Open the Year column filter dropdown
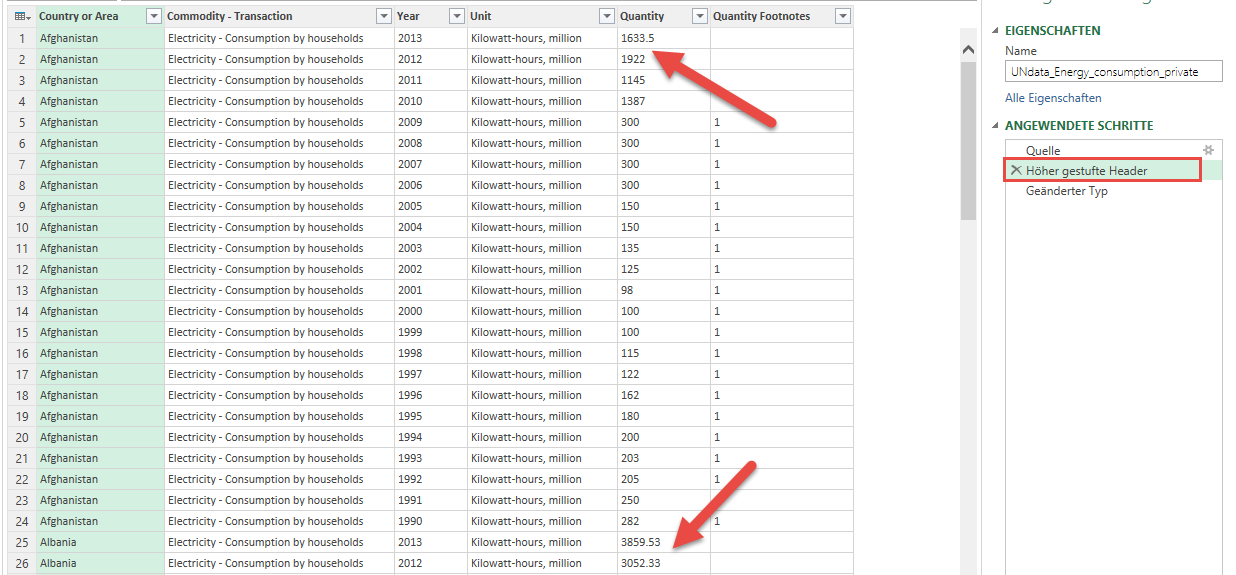 coord(456,16)
